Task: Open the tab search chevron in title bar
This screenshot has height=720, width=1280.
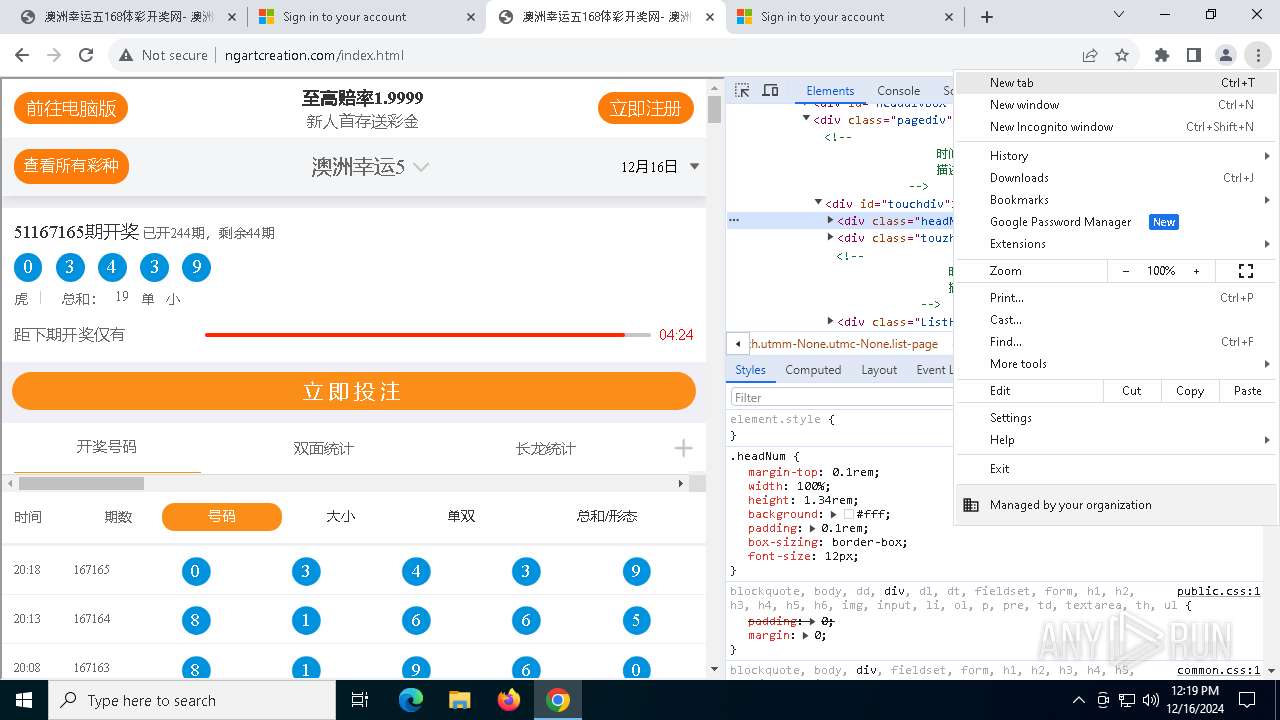Action: coord(1119,15)
